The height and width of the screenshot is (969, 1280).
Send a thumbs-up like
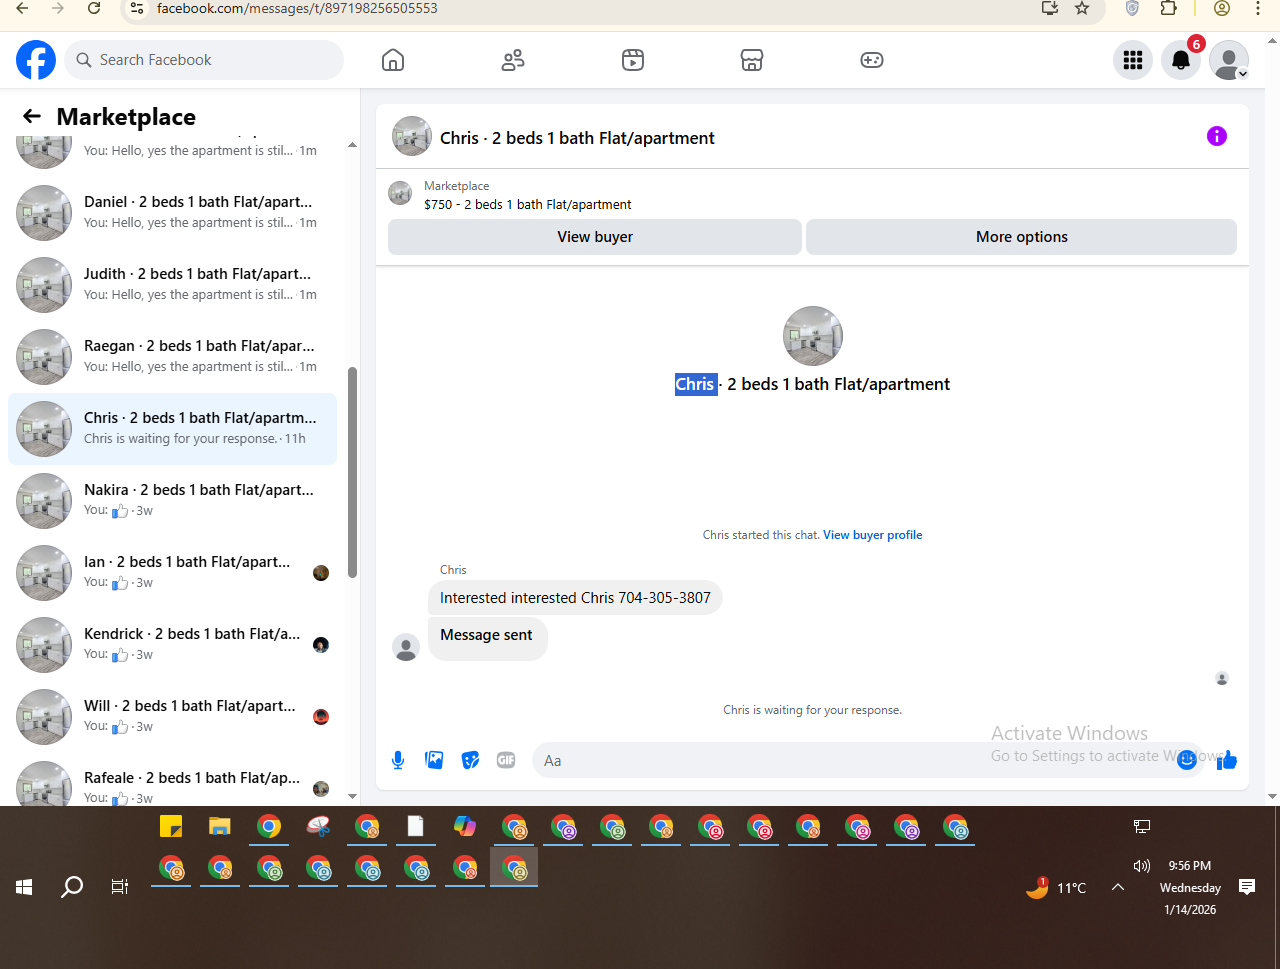[1227, 760]
